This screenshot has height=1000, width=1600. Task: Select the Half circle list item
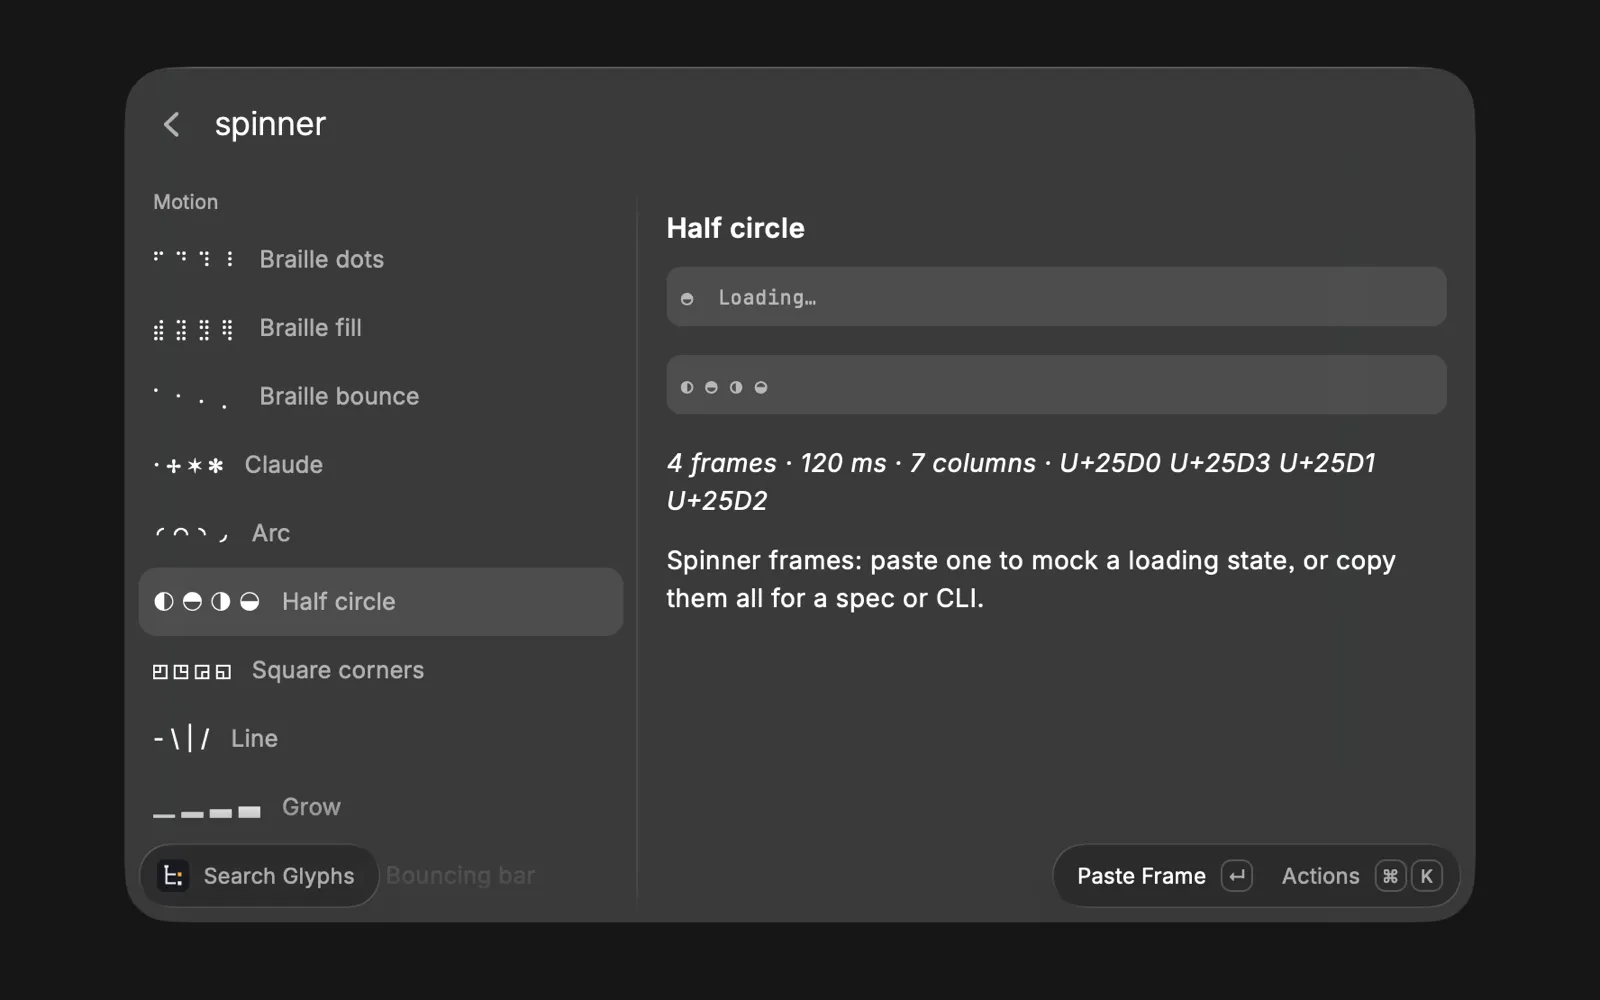pyautogui.click(x=380, y=602)
